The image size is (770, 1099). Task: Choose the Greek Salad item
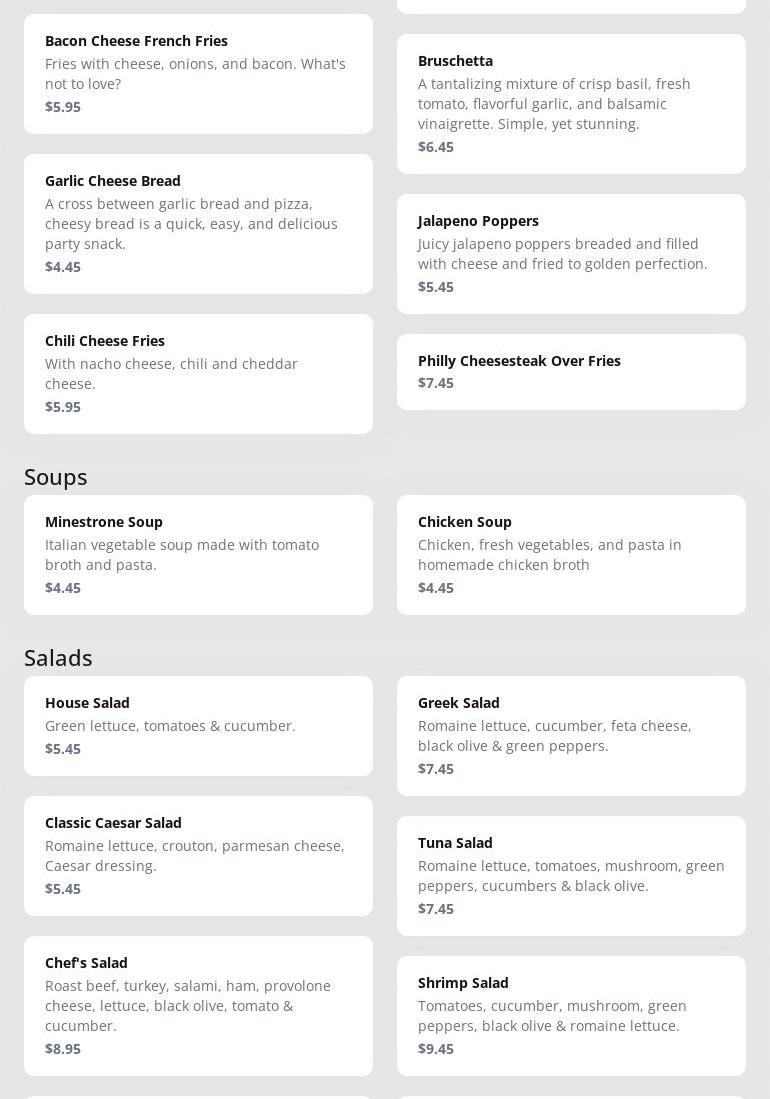tap(571, 735)
